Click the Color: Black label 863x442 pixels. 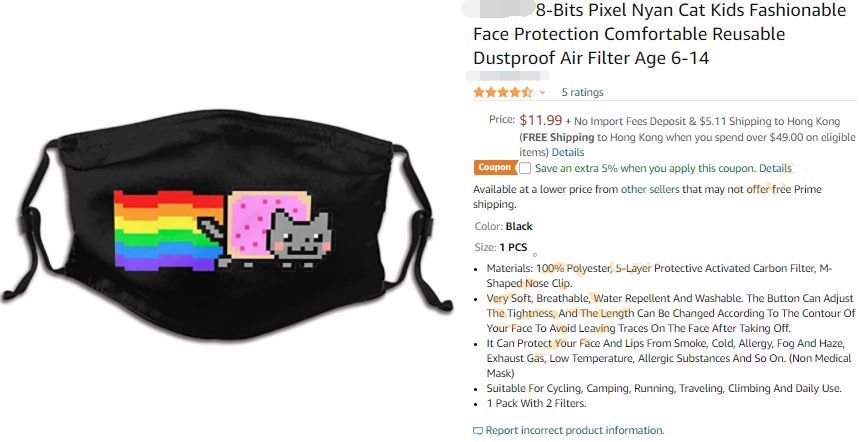pyautogui.click(x=503, y=226)
